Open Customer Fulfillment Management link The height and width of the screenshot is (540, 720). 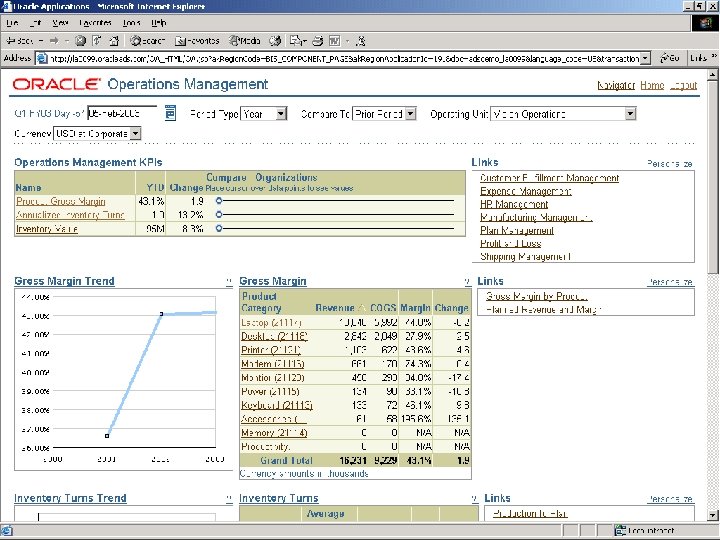[550, 178]
